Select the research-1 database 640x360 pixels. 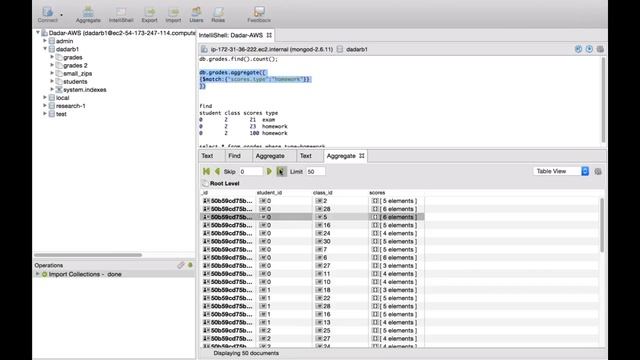[x=70, y=106]
